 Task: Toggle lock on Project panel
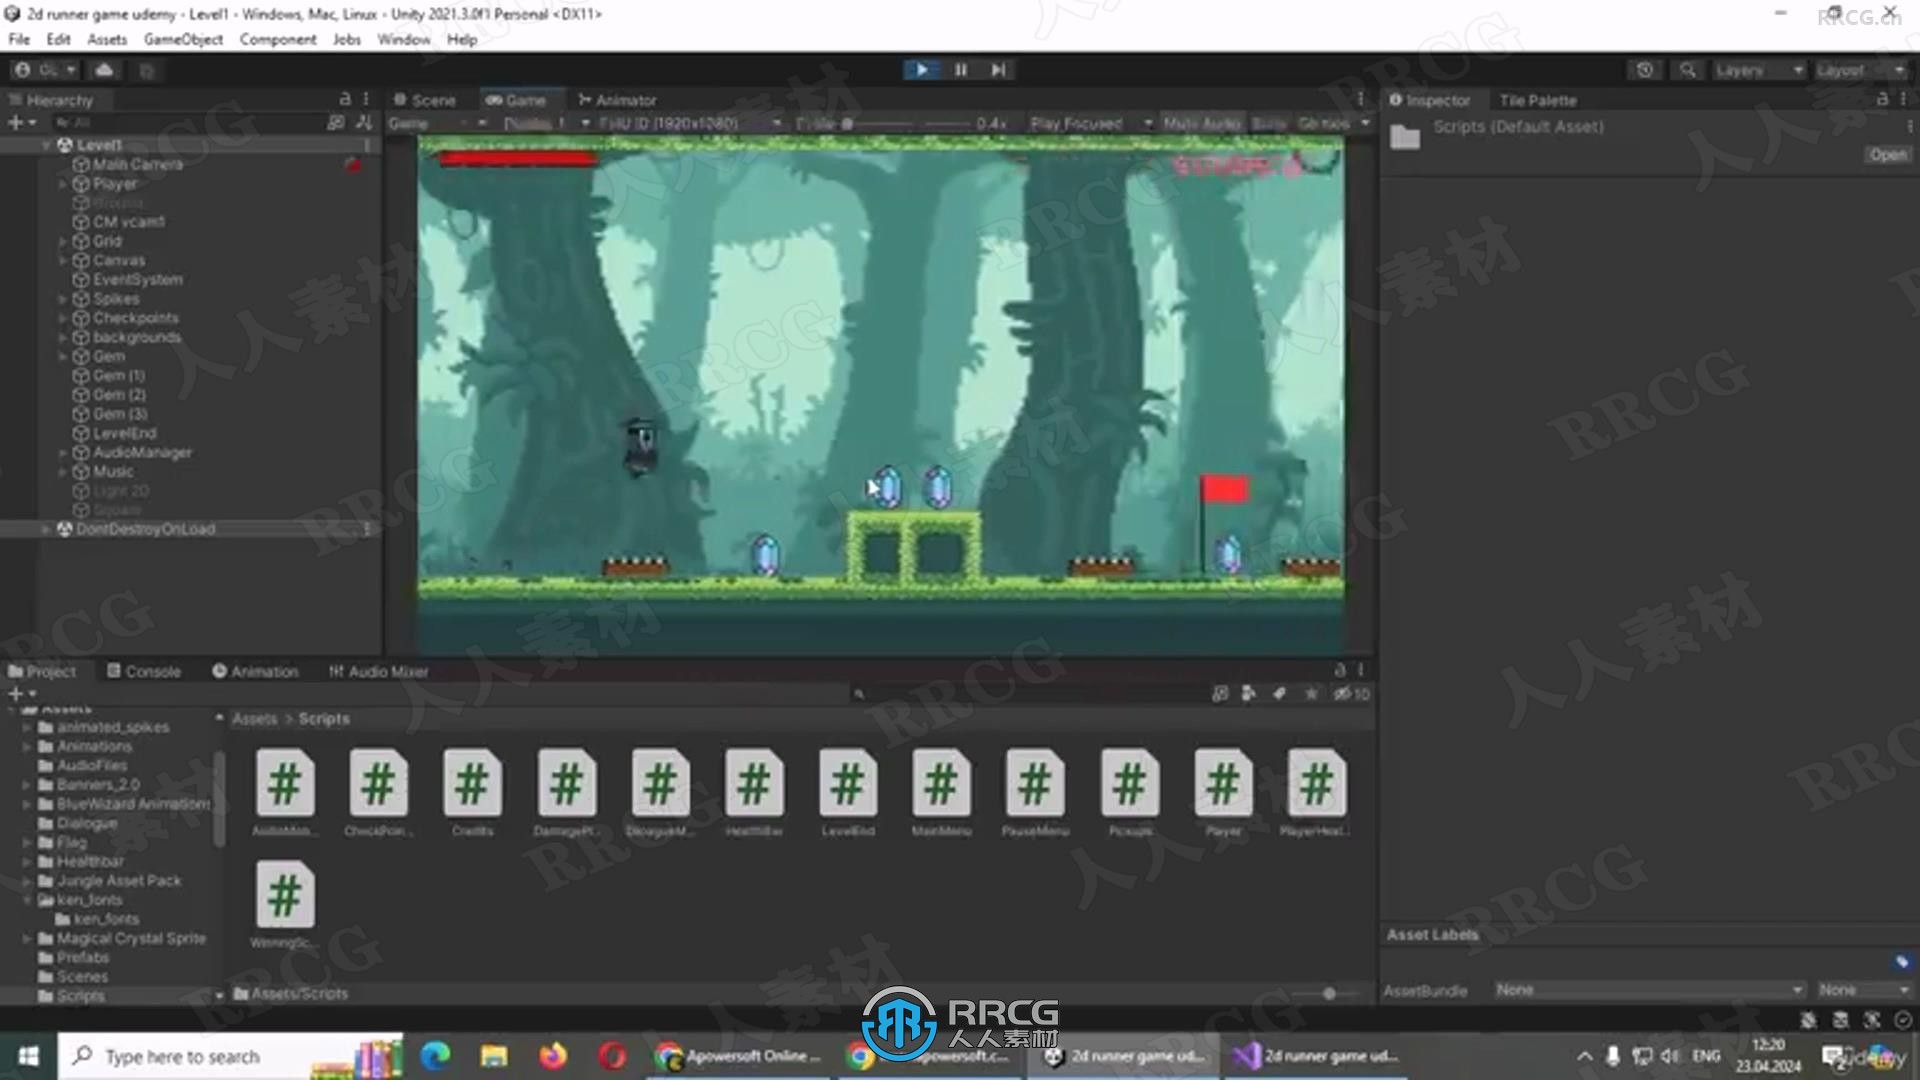1340,670
